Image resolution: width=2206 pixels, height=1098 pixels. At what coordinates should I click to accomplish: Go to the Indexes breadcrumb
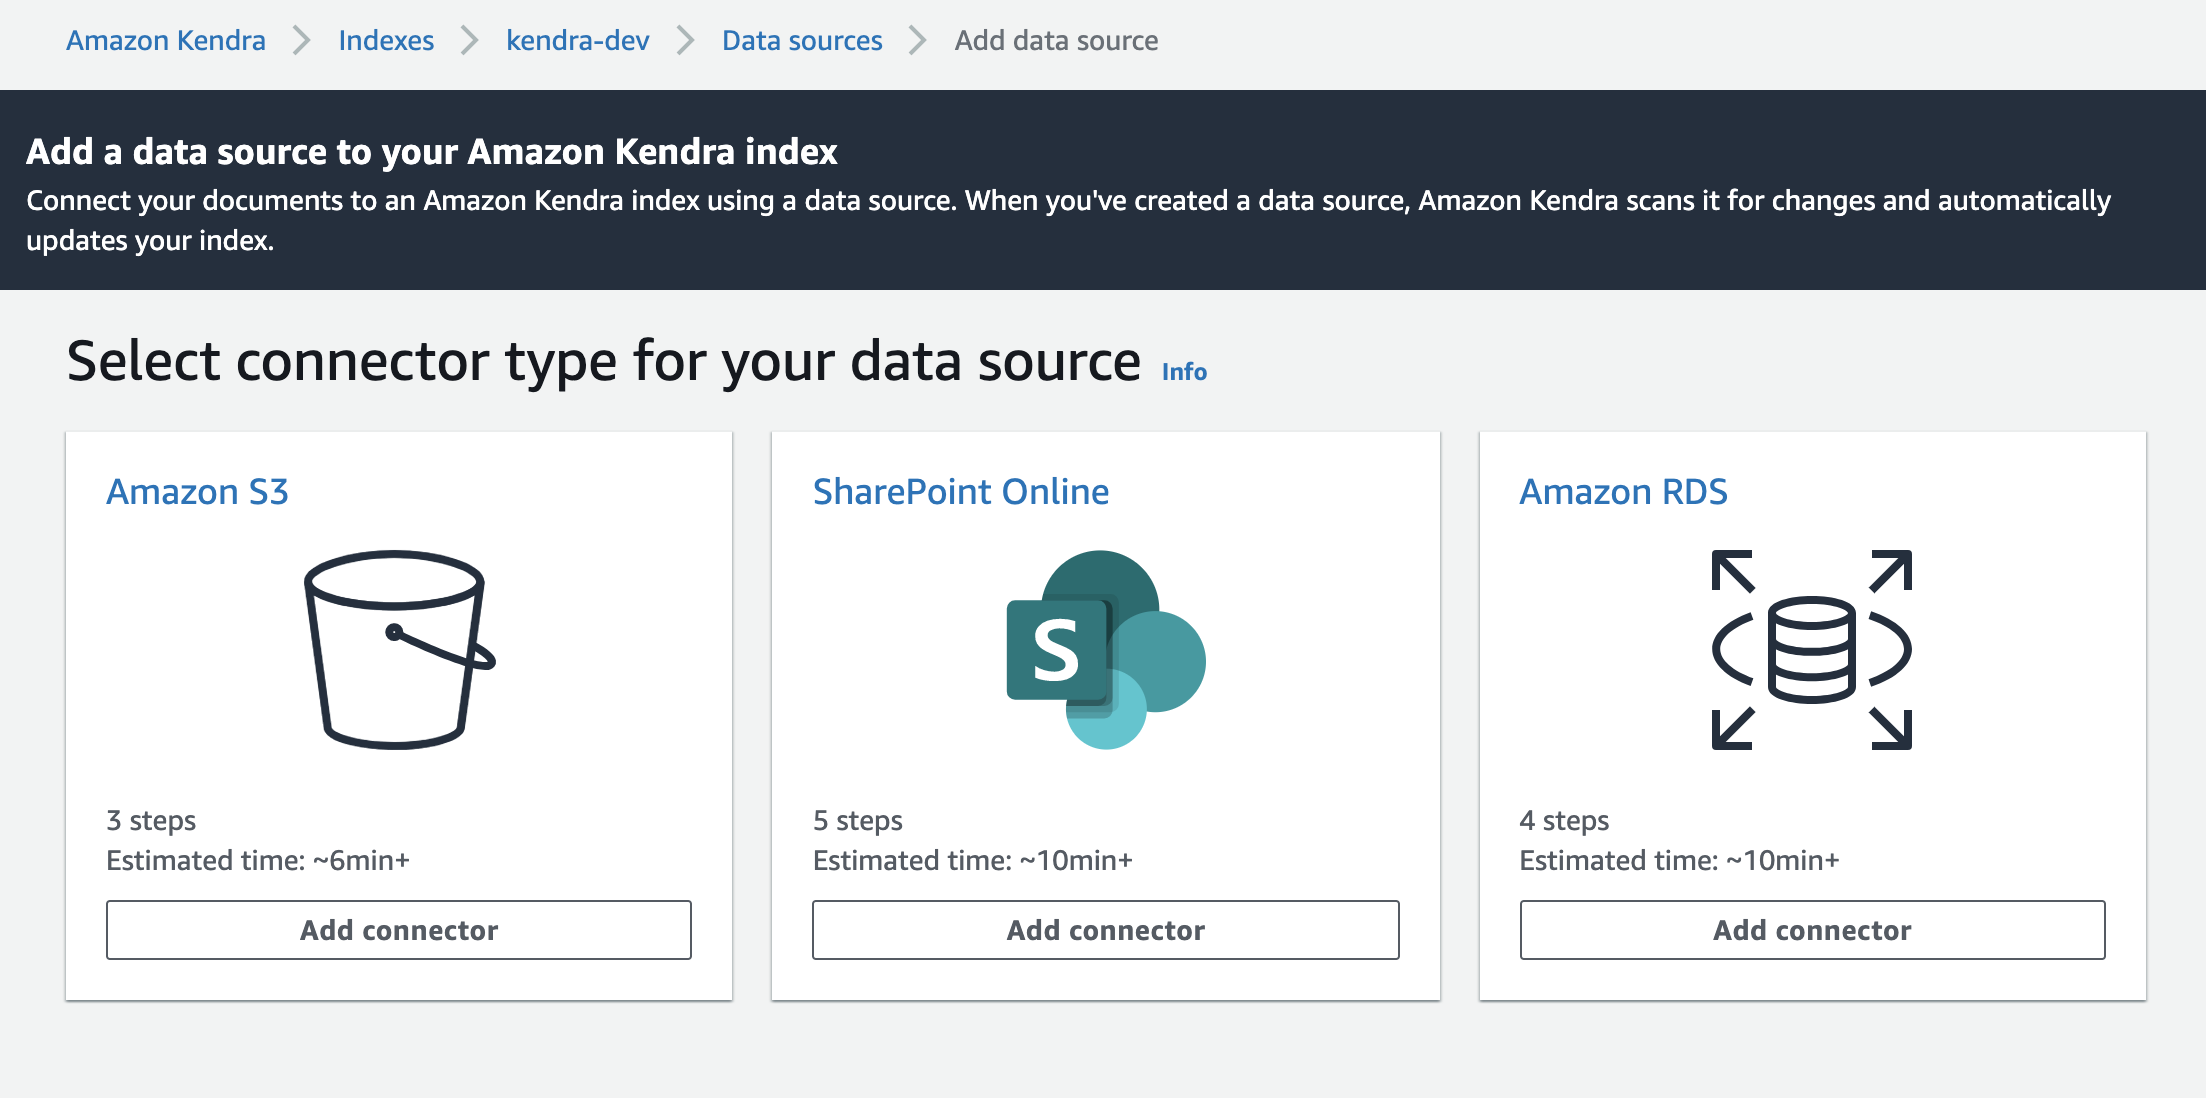click(x=386, y=40)
